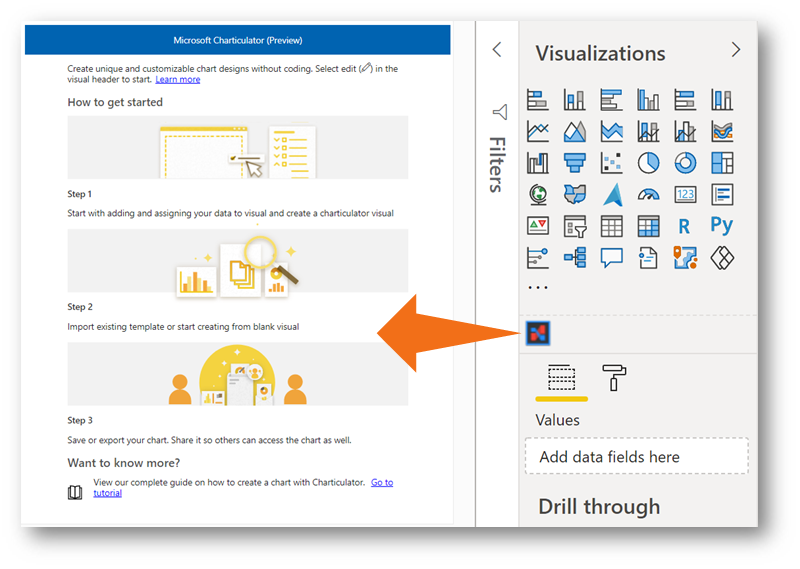Expand the Filters pane with left chevron
Screen dimensions: 800x569
pos(497,50)
